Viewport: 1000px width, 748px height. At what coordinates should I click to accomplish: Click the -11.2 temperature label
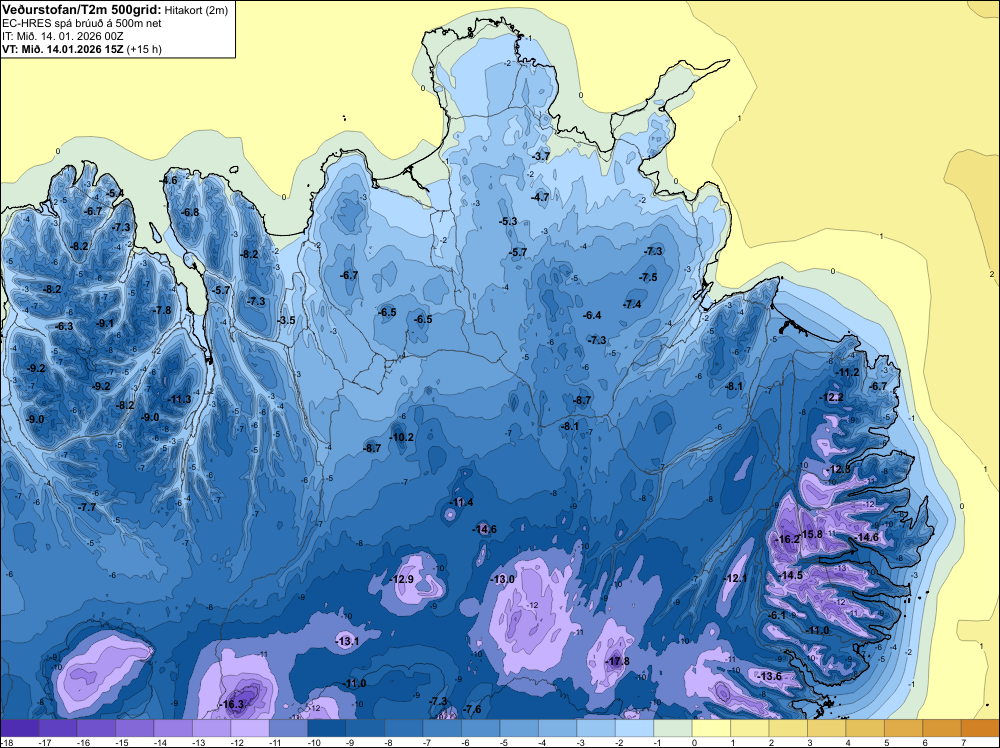tap(847, 372)
